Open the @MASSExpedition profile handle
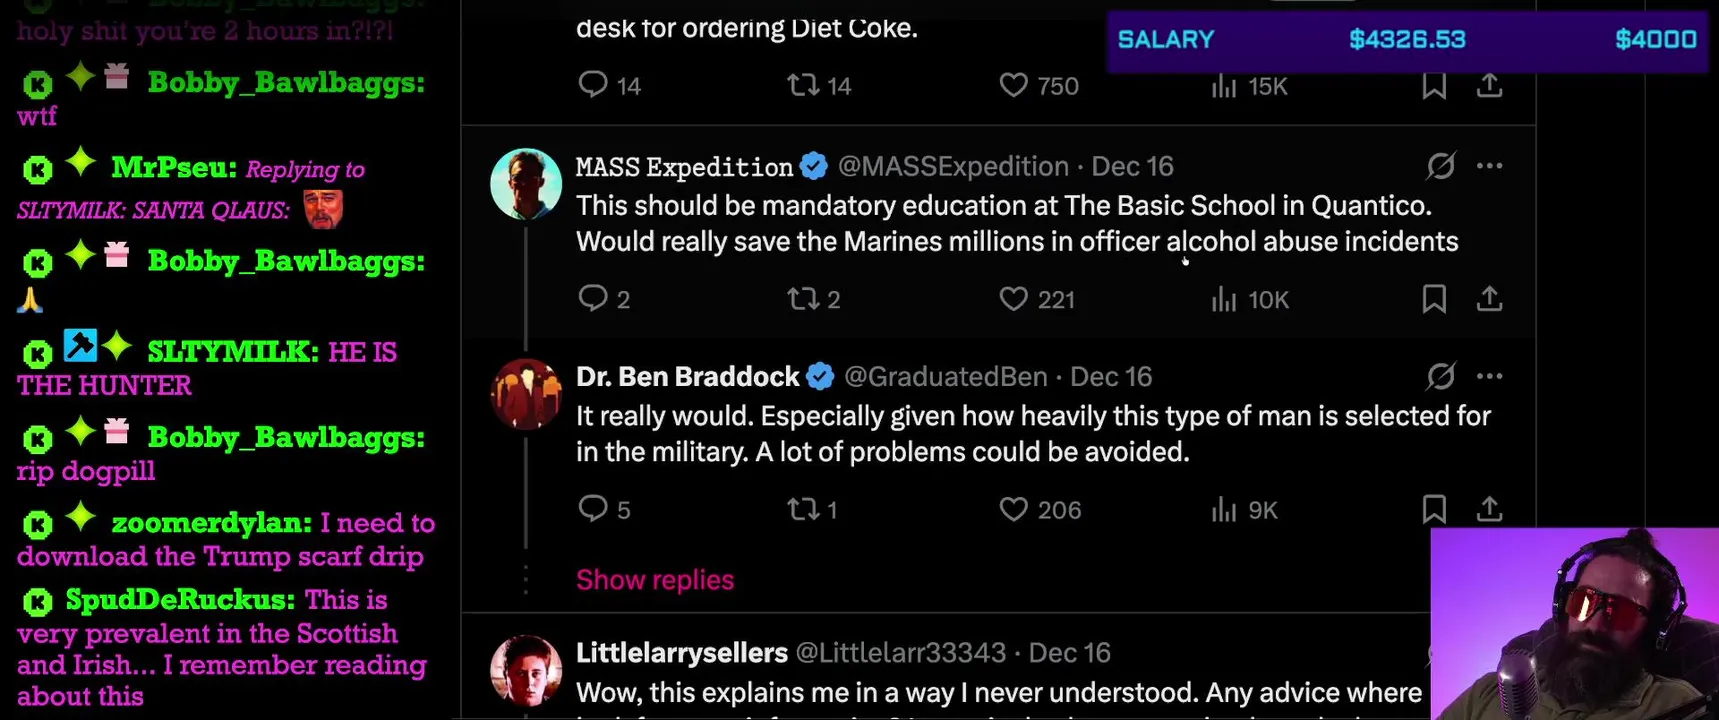1719x720 pixels. (952, 166)
